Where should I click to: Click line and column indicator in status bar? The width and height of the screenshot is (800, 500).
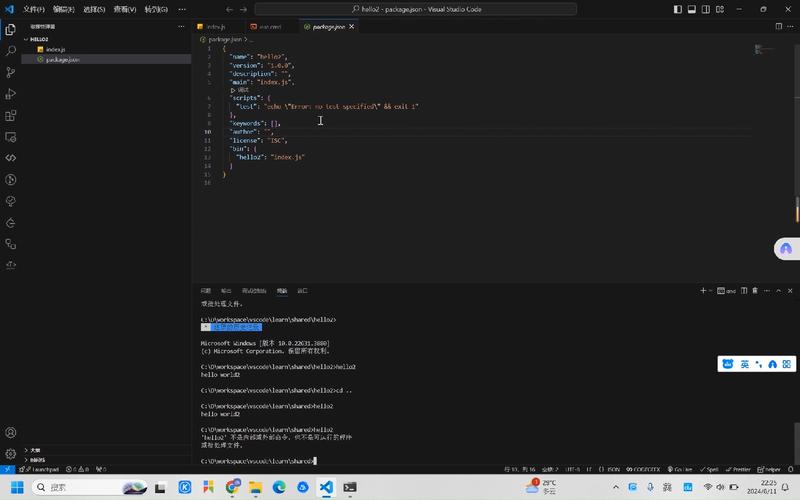(520, 469)
